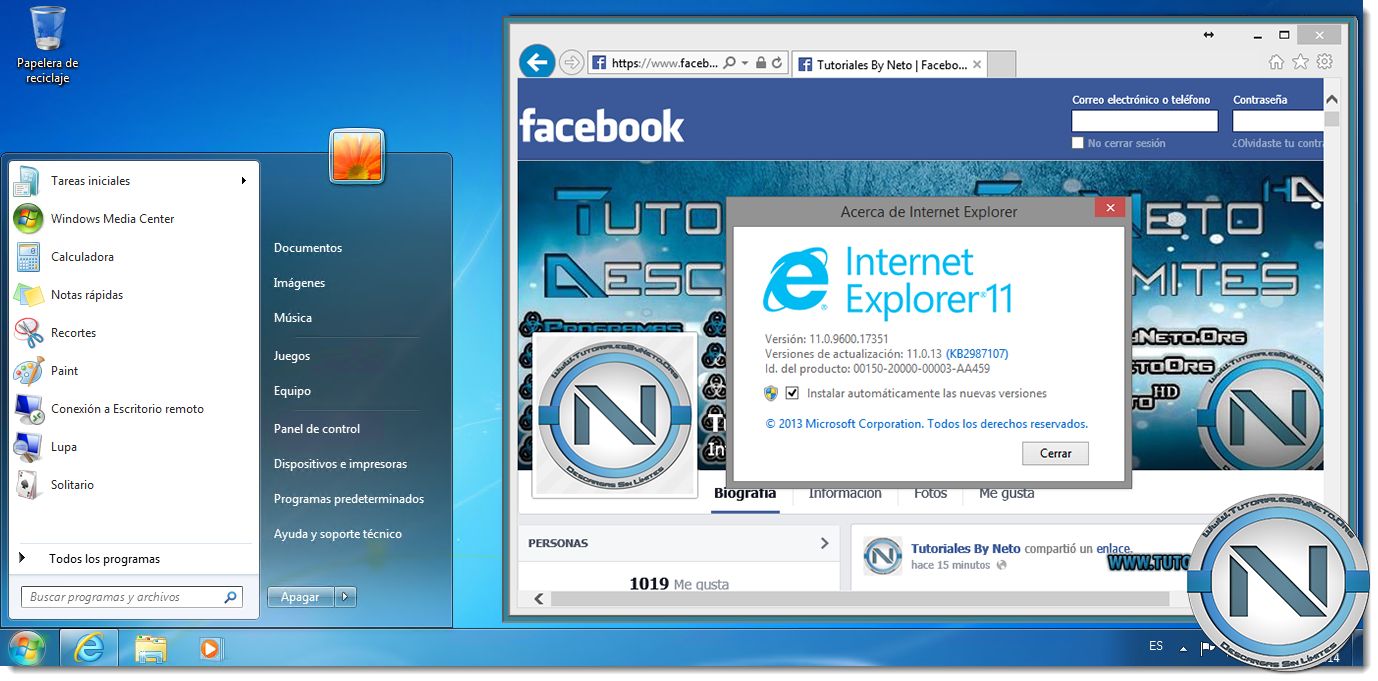The width and height of the screenshot is (1378, 681).
Task: Select the Me gusta tab
Action: [1007, 493]
